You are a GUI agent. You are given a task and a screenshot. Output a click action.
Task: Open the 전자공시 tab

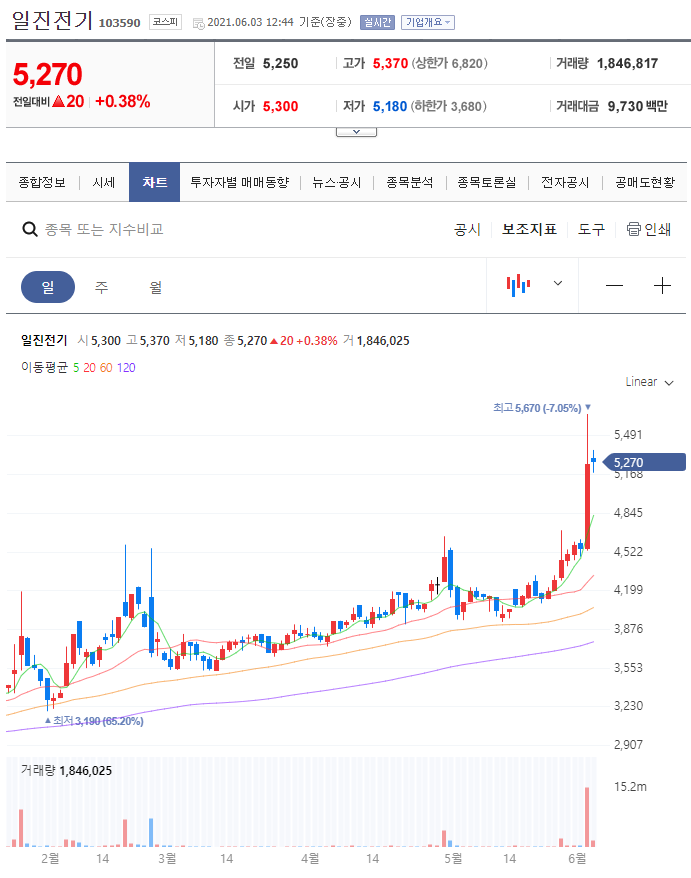[565, 182]
